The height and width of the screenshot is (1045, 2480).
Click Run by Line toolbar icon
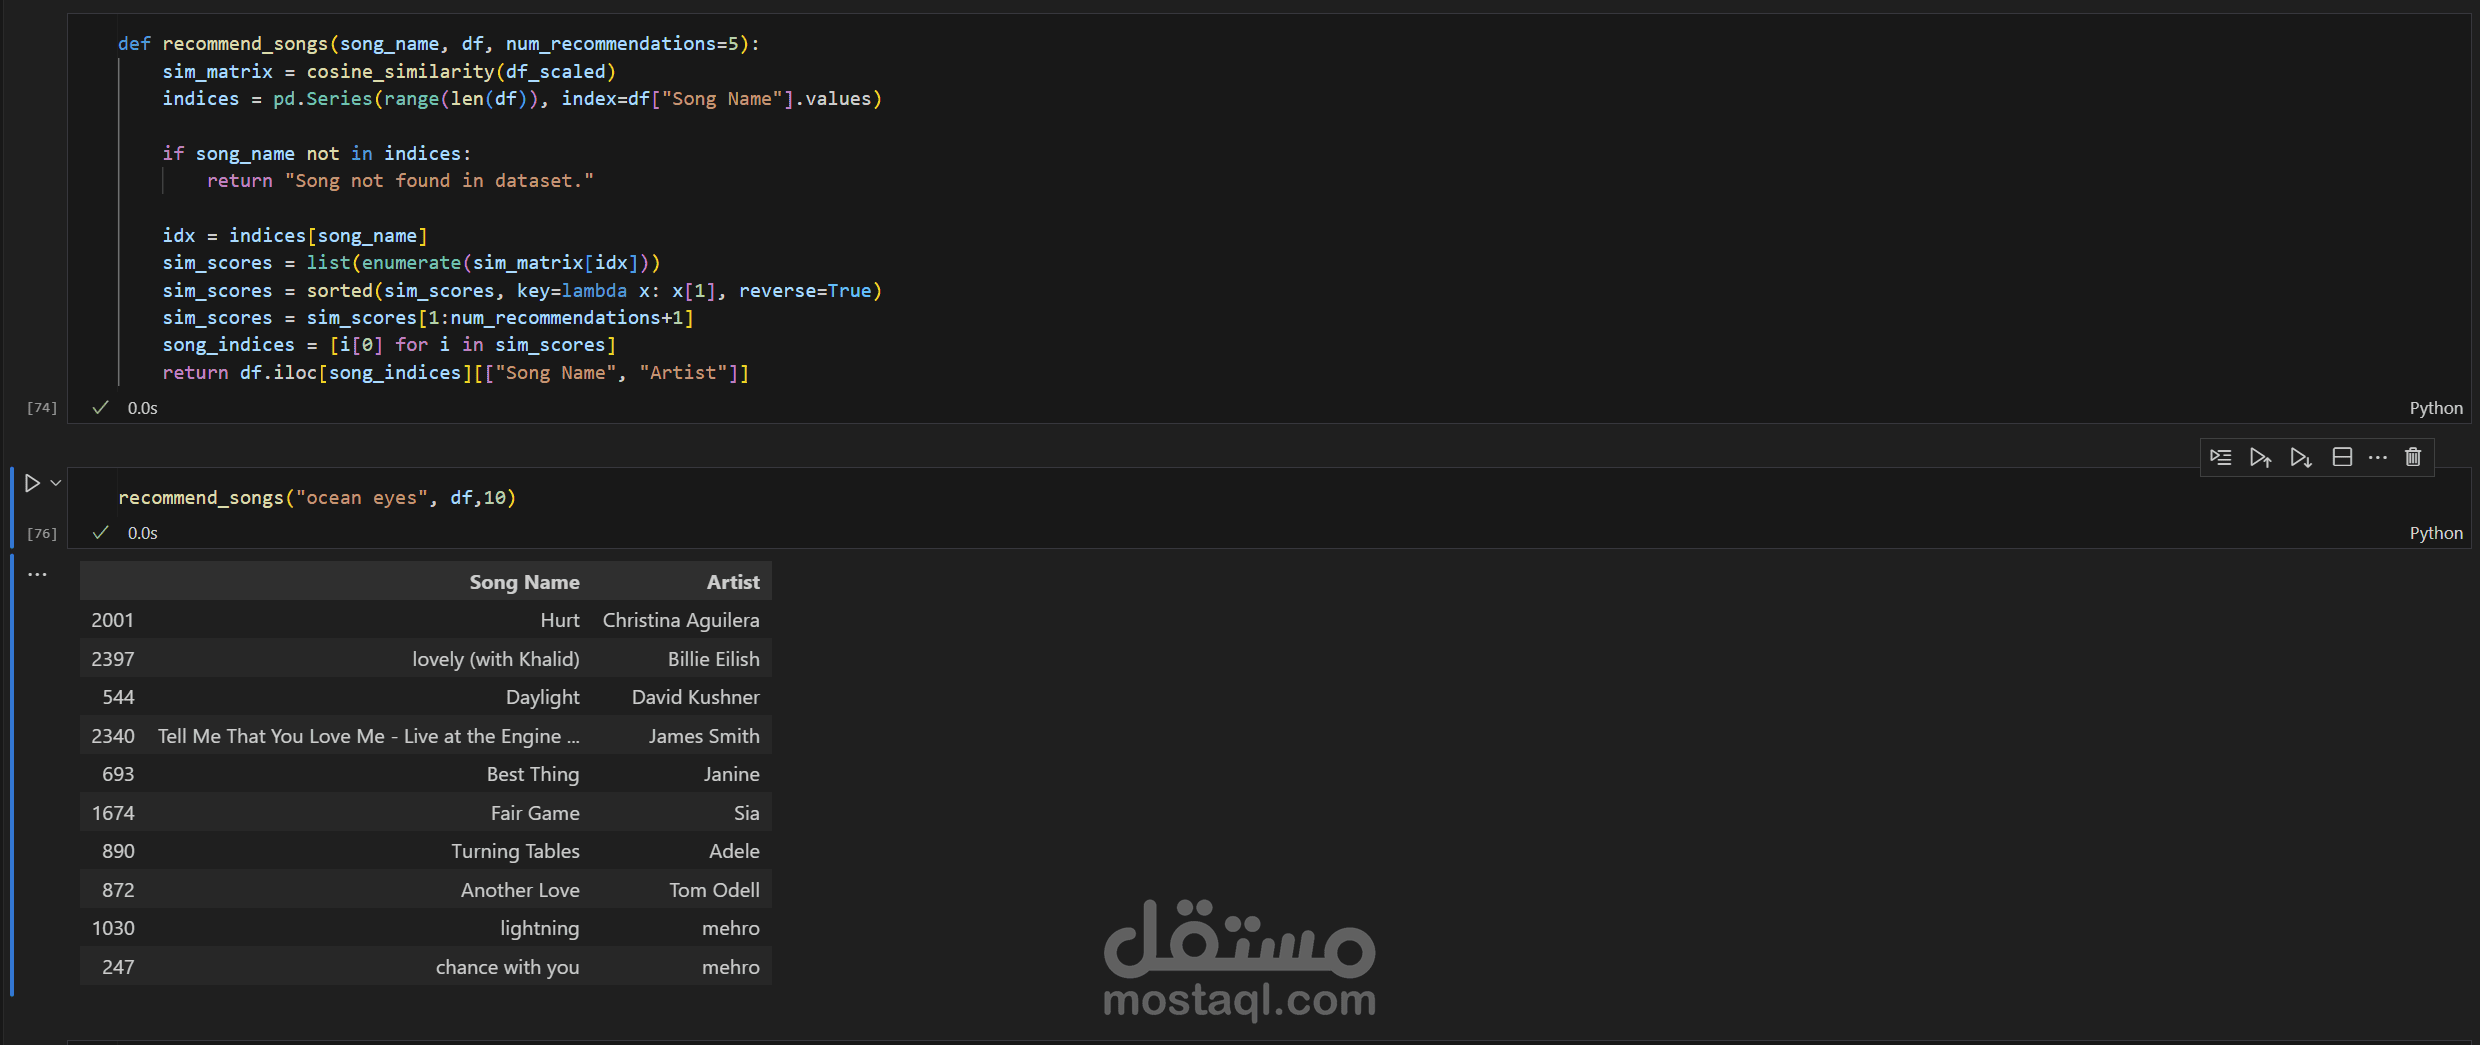click(x=2220, y=457)
